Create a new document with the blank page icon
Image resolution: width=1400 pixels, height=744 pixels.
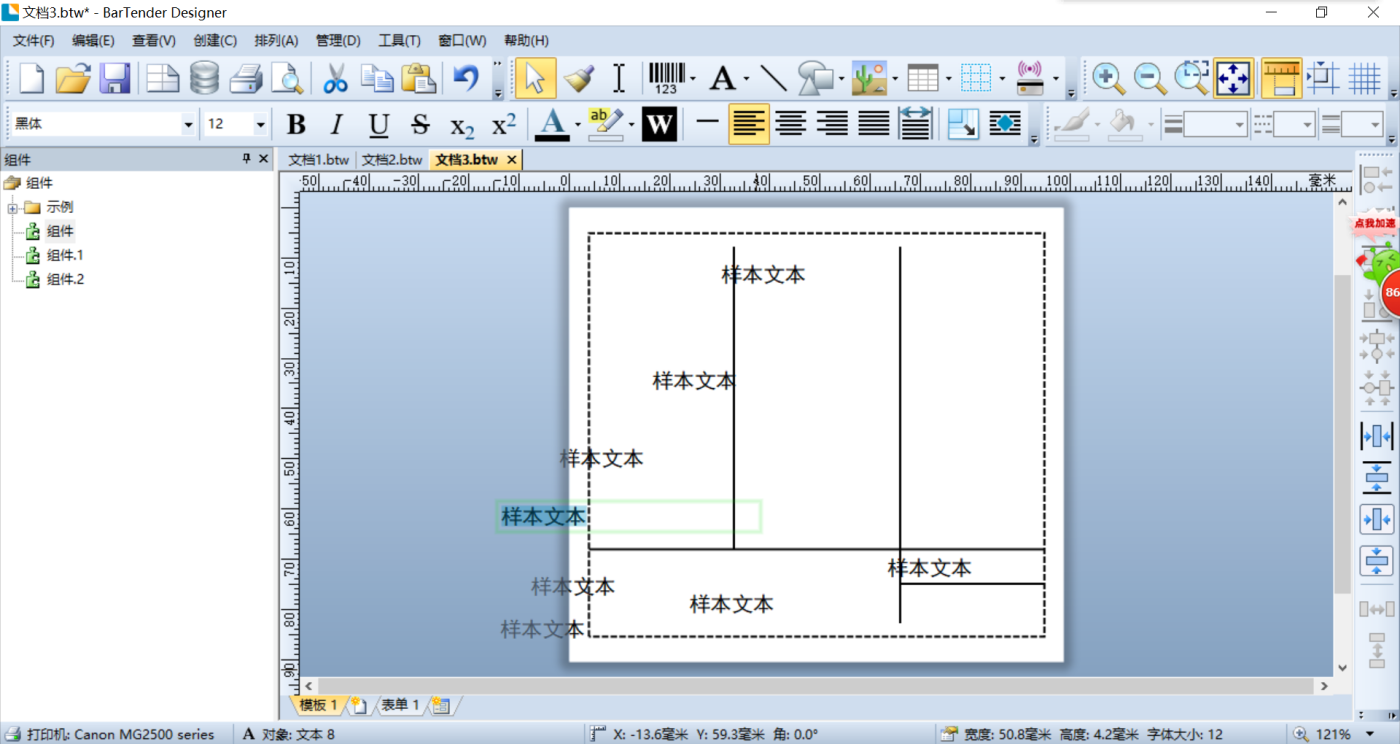pyautogui.click(x=32, y=78)
